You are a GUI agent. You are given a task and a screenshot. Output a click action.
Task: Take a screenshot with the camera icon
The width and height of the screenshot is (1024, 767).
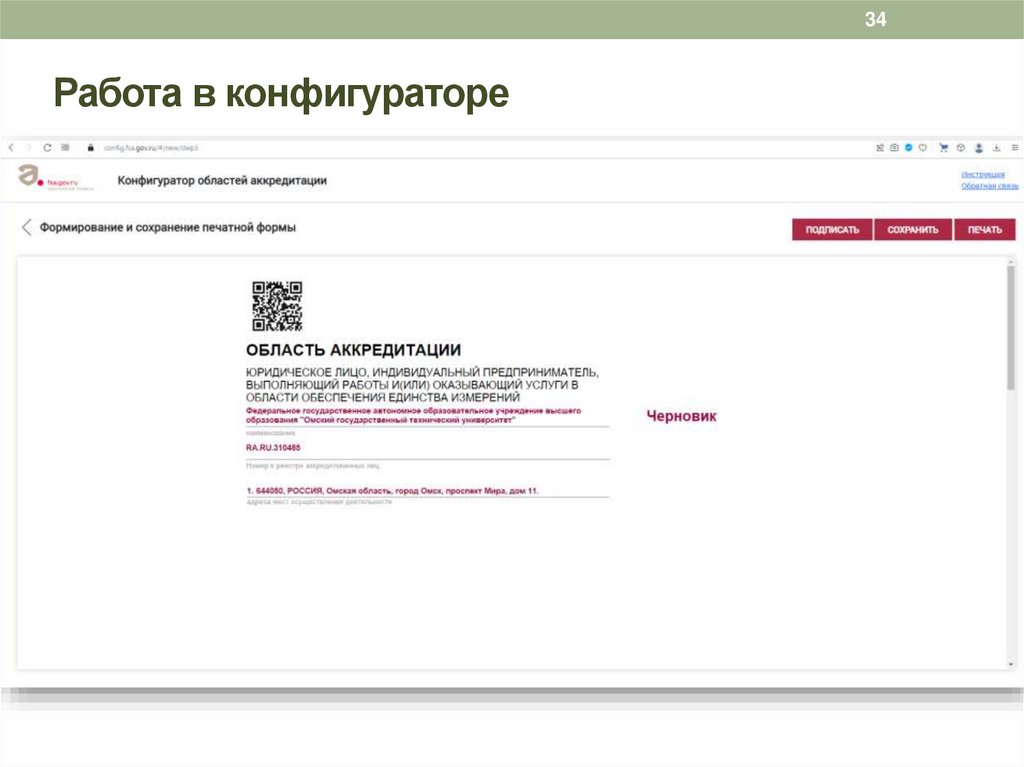coord(894,148)
